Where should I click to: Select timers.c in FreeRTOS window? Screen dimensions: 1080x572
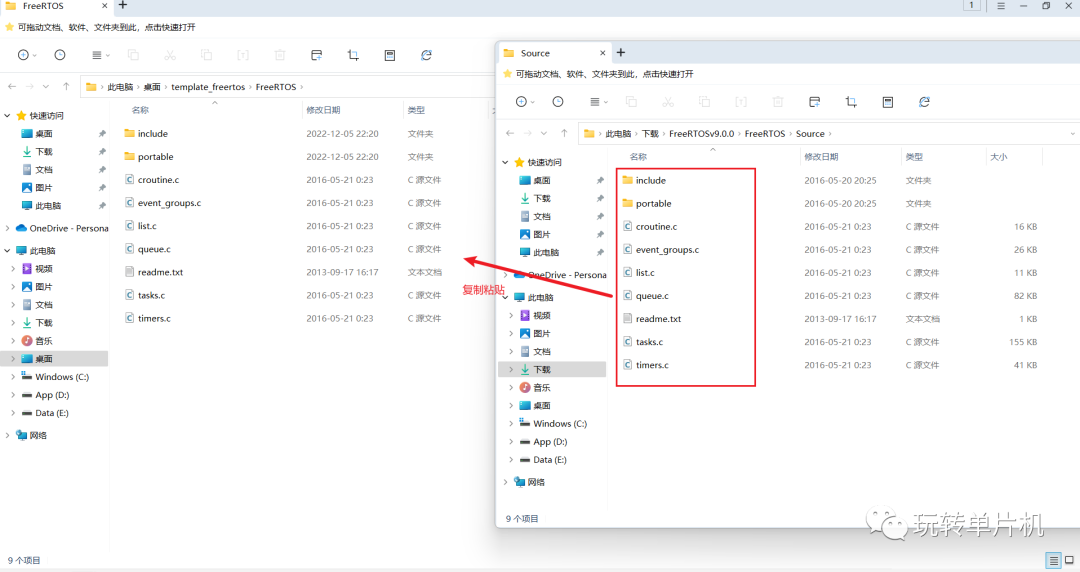(x=154, y=318)
